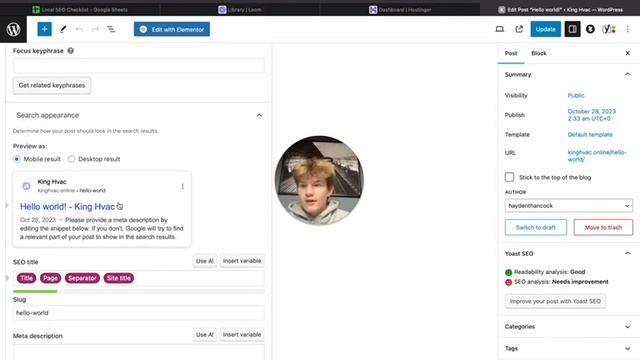Click the King Hvac favicon in preview
Screen dimensions: 640x360
(x=26, y=186)
